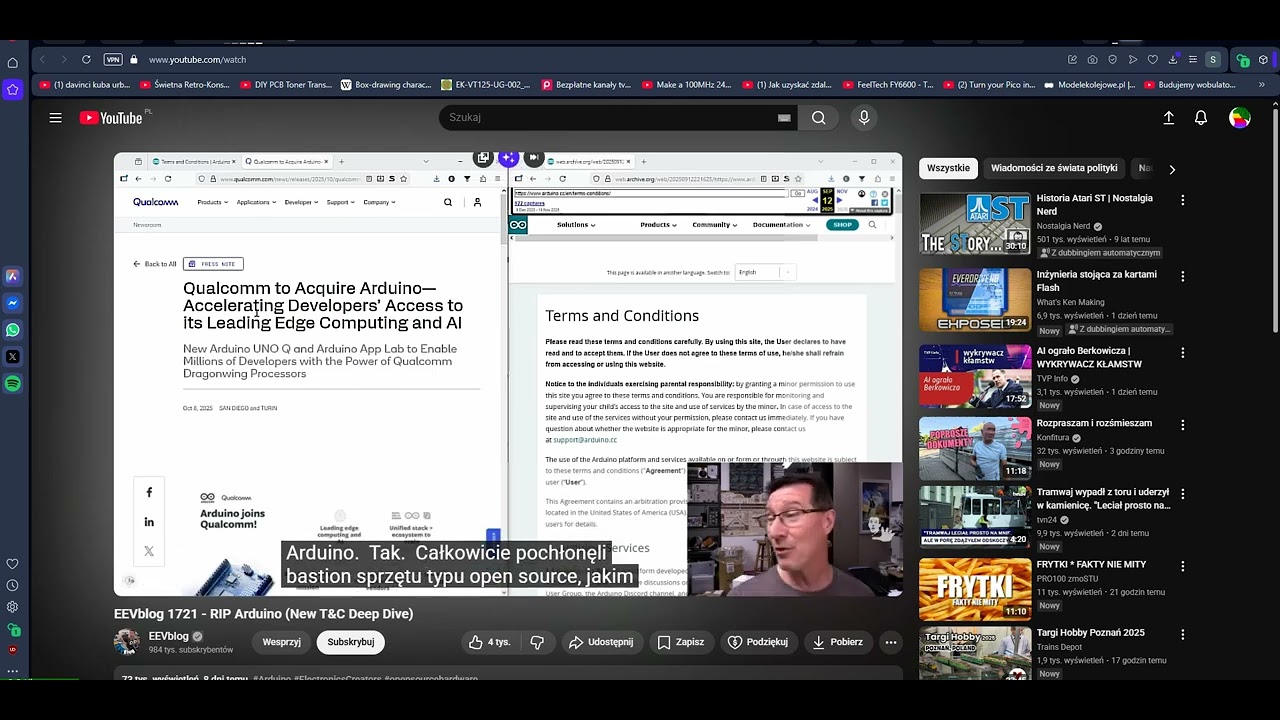Select the Wiadomości ze świata polityki chip
Screen dimensions: 1280x720
tap(1054, 168)
